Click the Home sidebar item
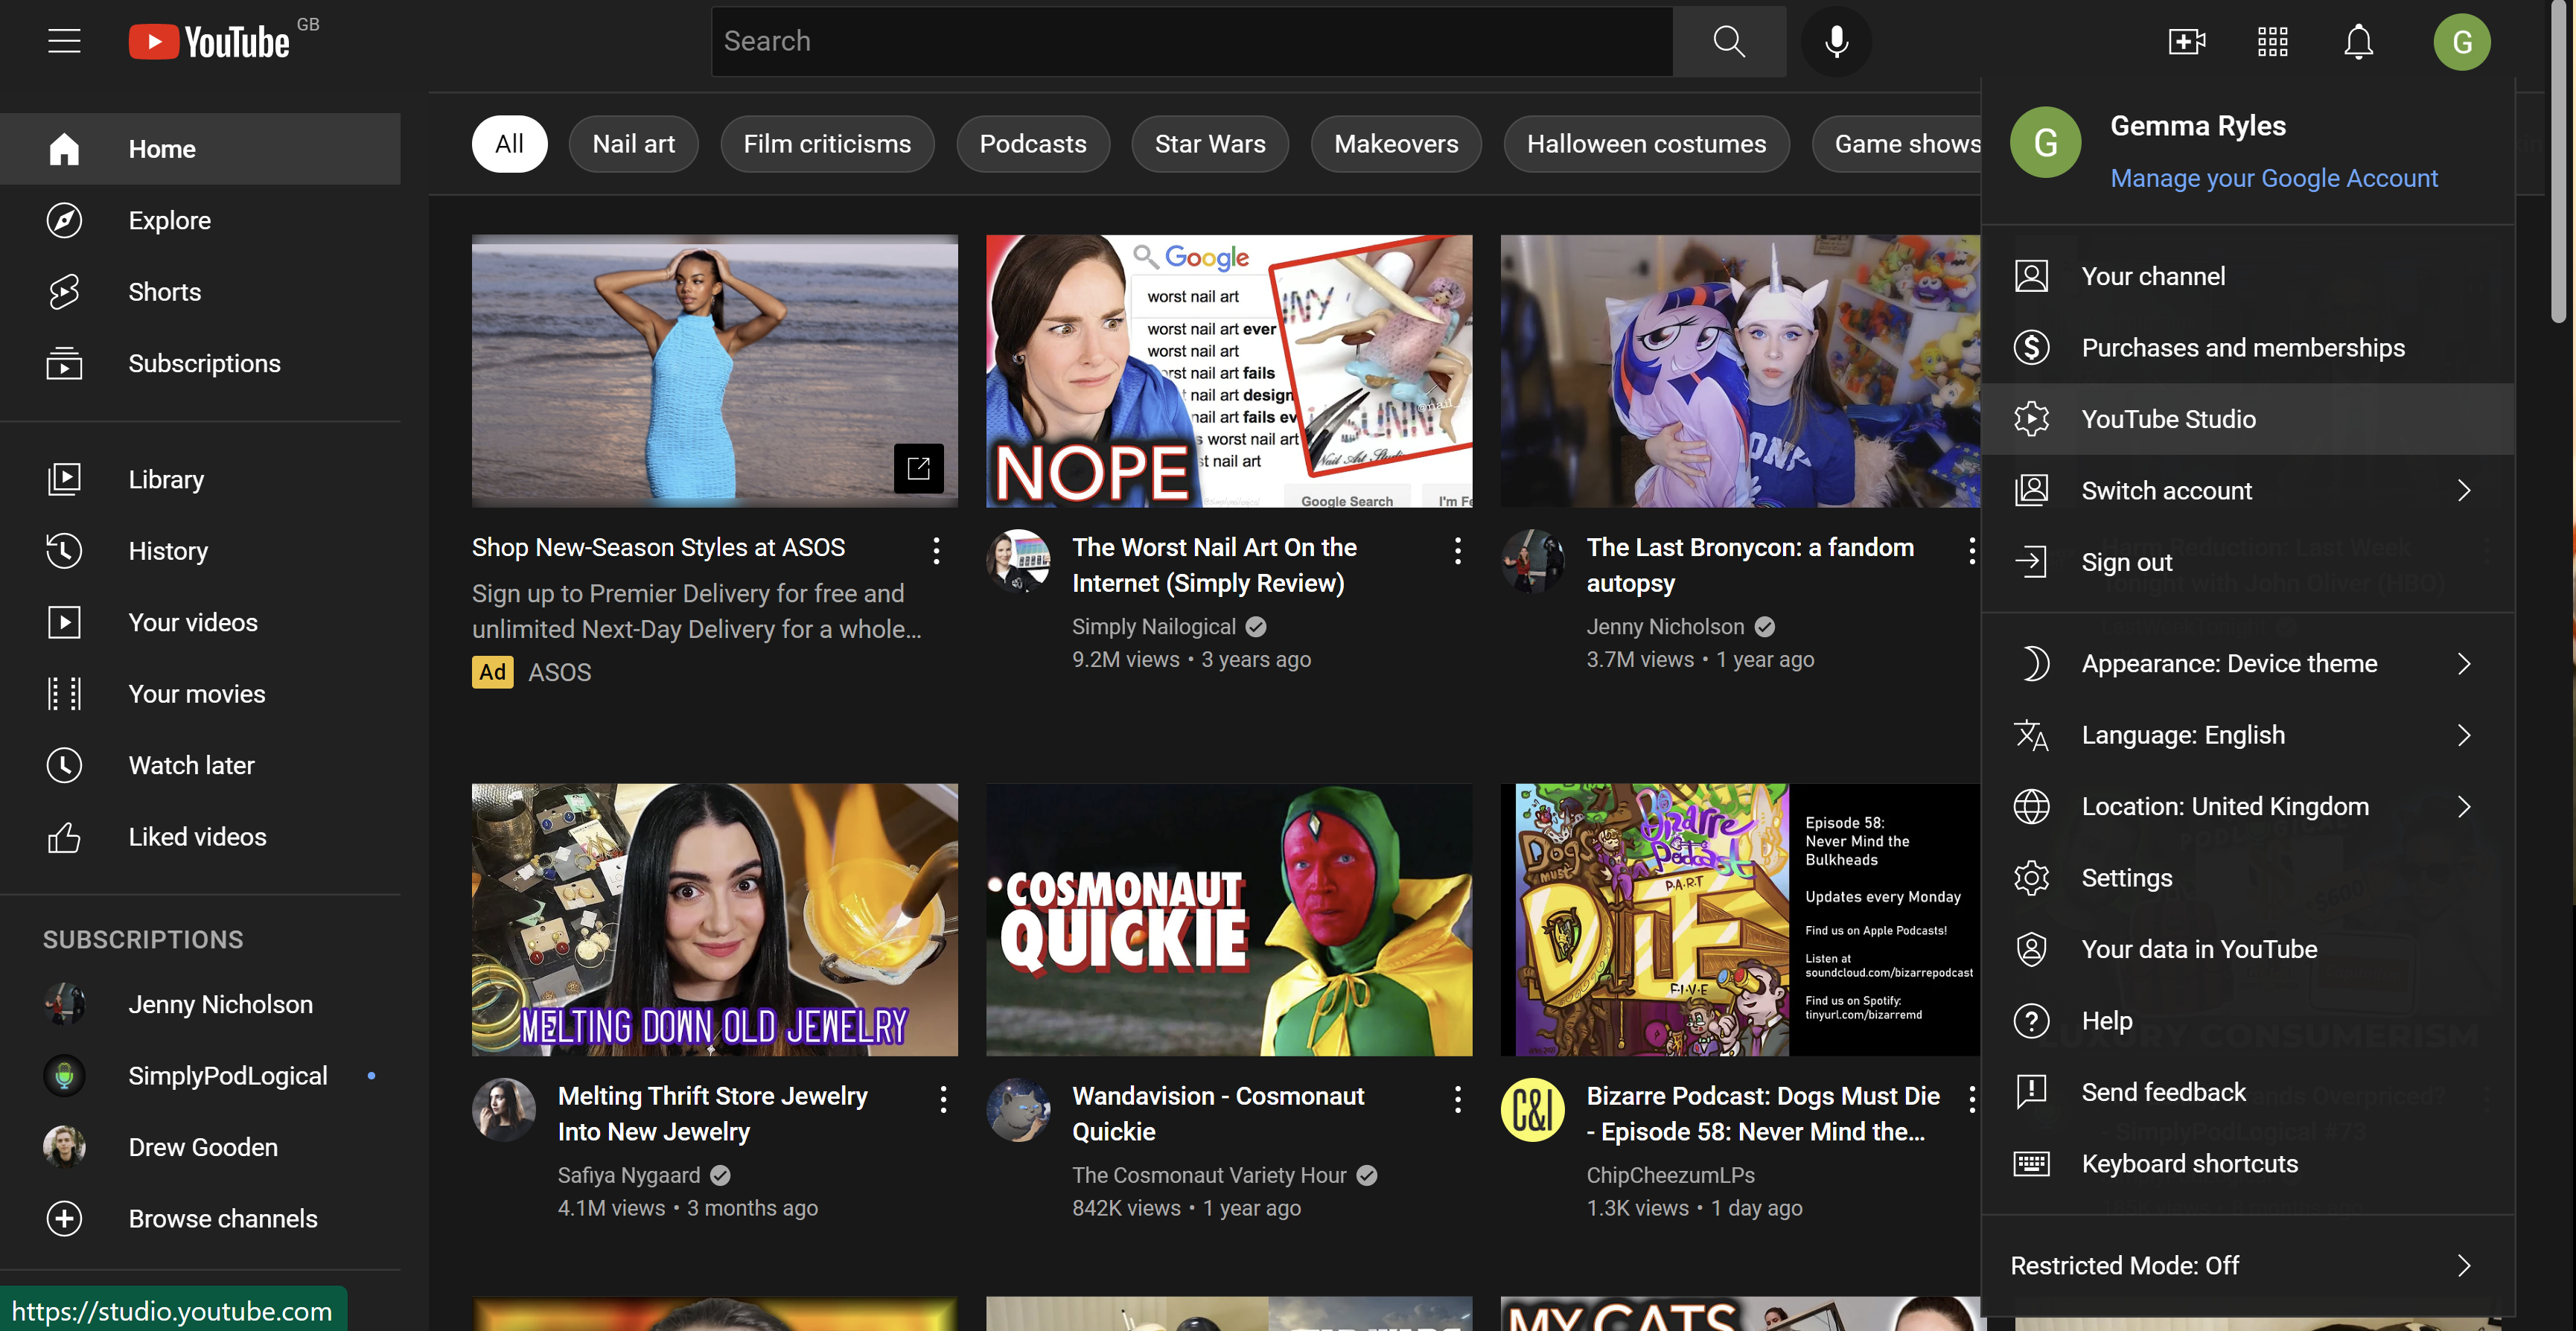Viewport: 2576px width, 1331px height. click(x=200, y=149)
